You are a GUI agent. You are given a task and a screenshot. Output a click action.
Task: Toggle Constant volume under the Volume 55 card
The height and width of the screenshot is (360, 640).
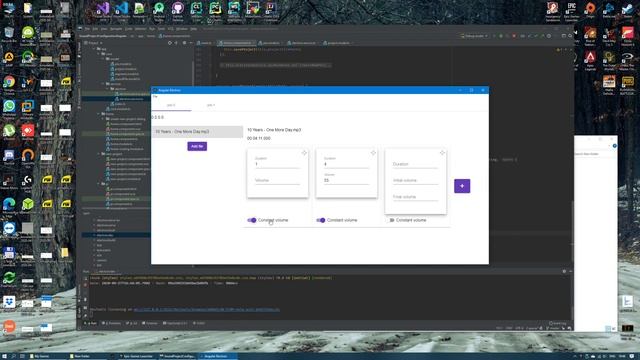point(321,220)
